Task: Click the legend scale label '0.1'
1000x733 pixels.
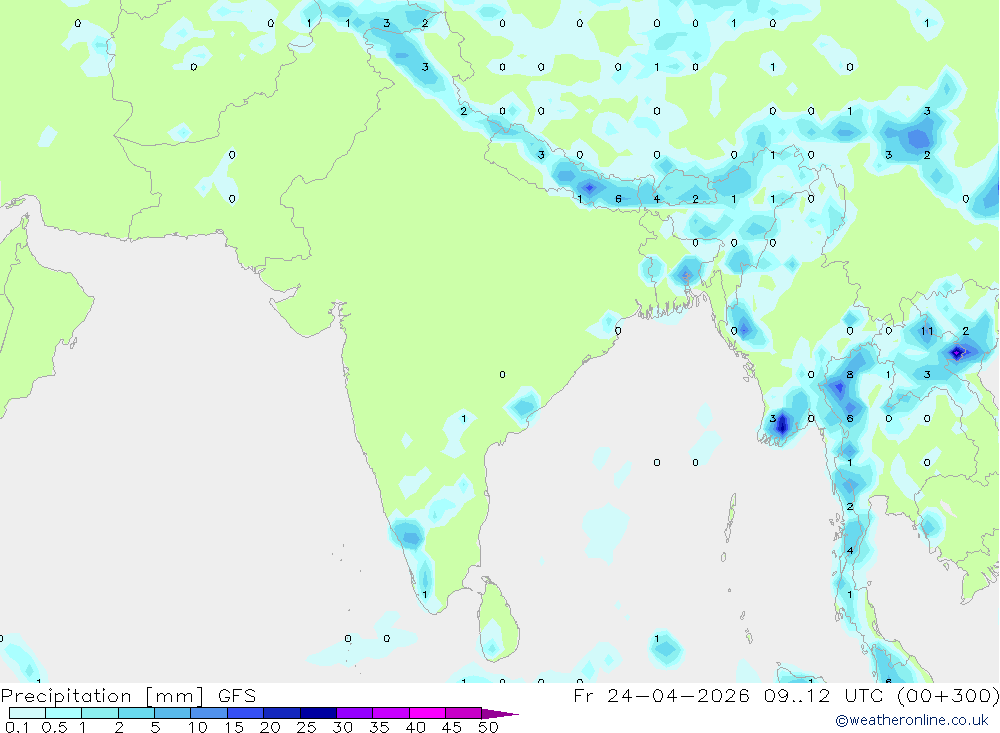Action: 17,727
